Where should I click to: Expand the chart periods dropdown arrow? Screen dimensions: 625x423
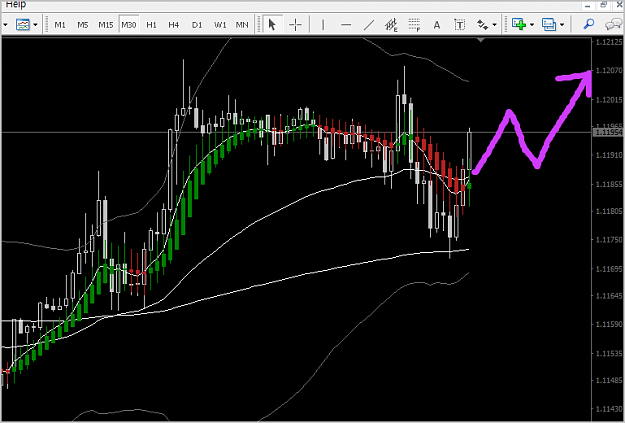click(x=562, y=25)
